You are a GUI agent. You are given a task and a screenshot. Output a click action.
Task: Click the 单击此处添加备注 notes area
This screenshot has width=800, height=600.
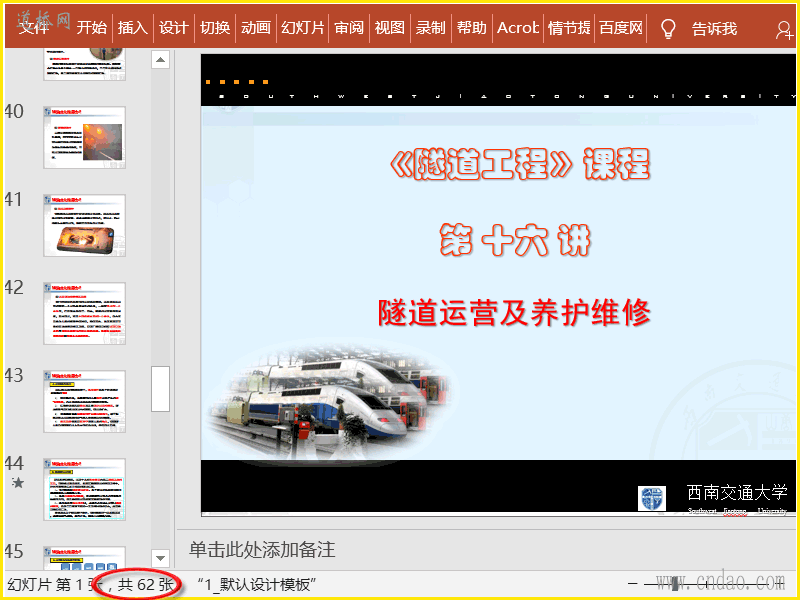point(262,549)
